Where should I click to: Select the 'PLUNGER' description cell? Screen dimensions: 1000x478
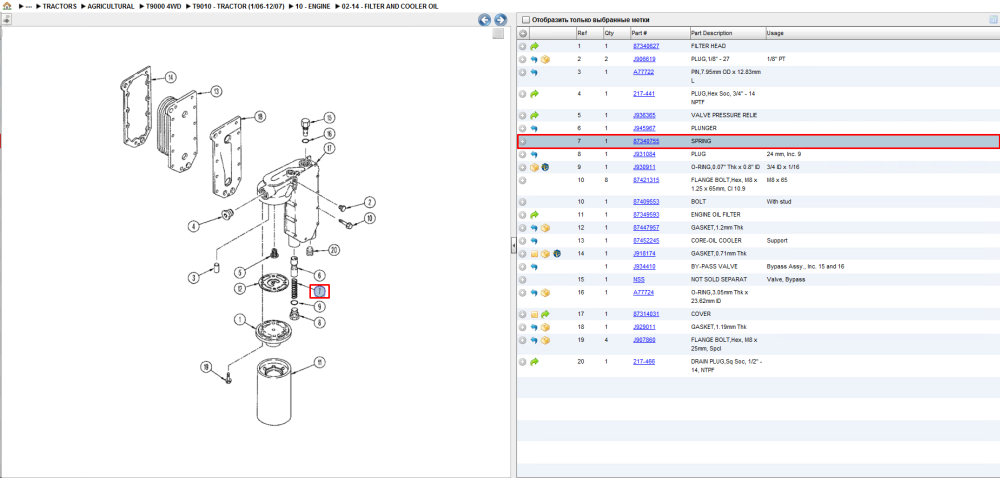pyautogui.click(x=703, y=128)
